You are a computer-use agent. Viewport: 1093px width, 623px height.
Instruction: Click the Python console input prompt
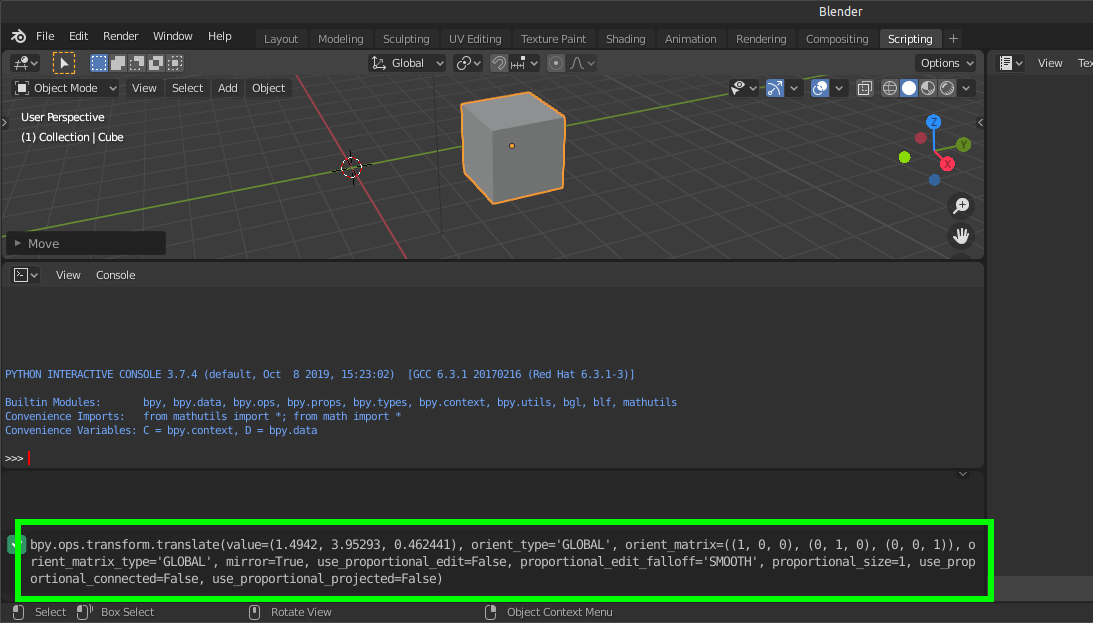pos(30,458)
